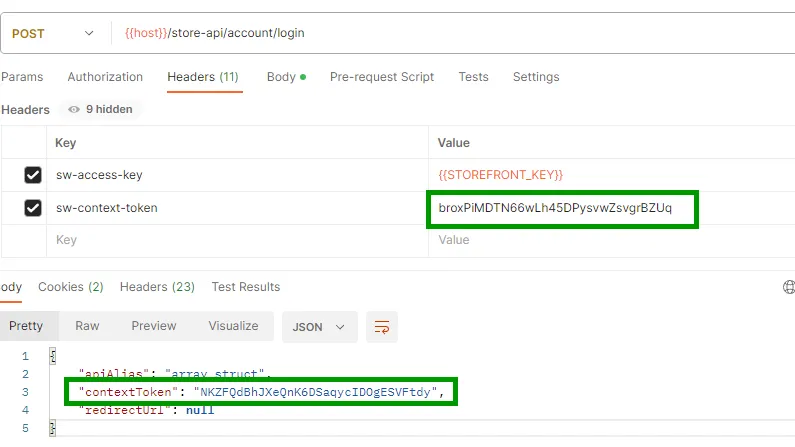
Task: Uncheck the sw-access-key header checkbox
Action: tap(33, 175)
